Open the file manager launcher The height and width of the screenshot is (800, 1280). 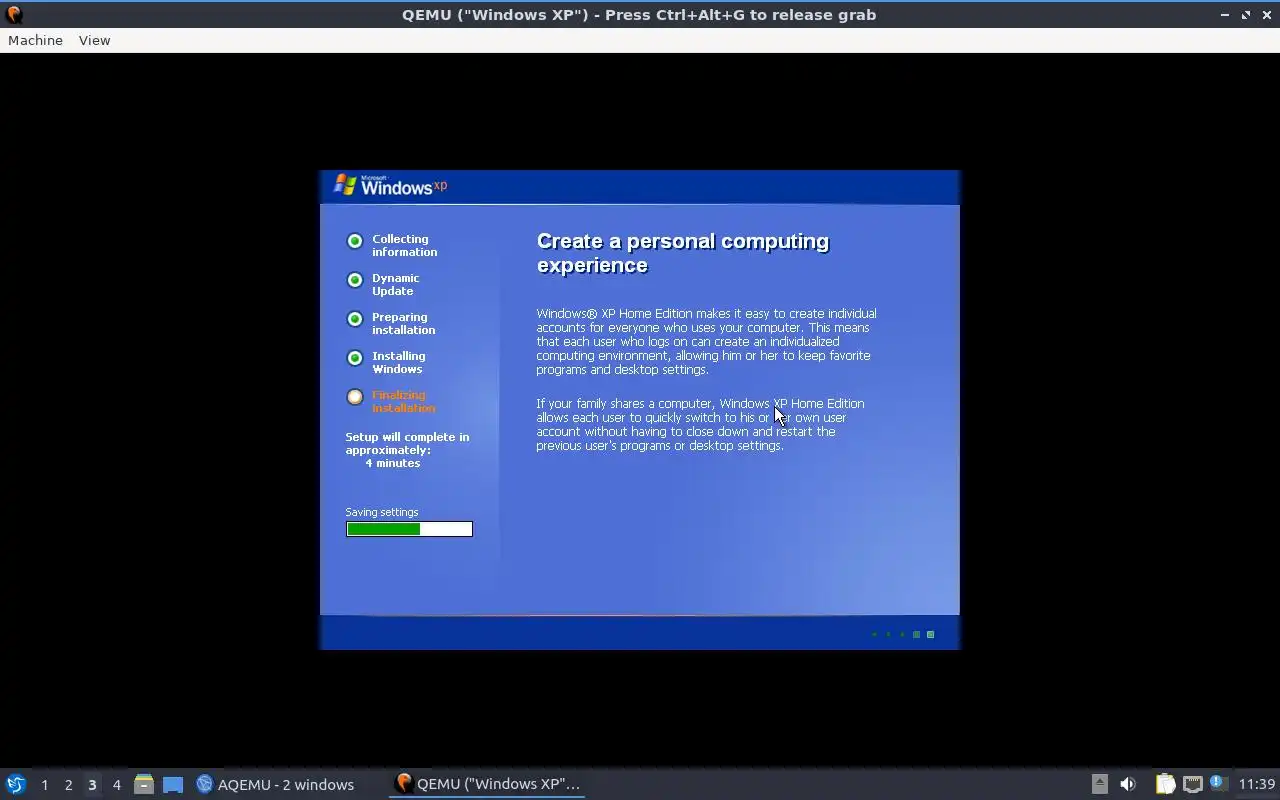[144, 784]
